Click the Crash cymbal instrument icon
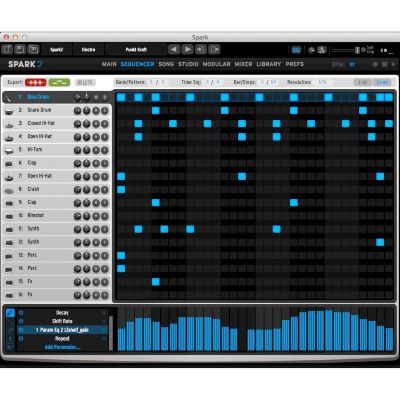Screen dimensions: 400x400 [x=9, y=190]
